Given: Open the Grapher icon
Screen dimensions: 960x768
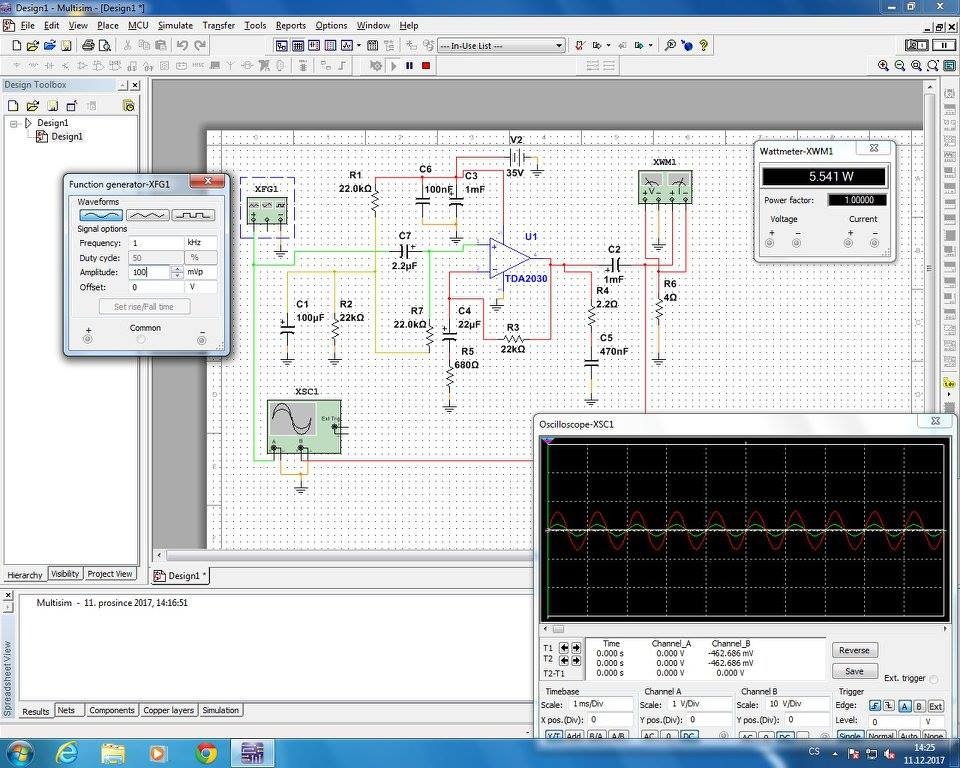Looking at the screenshot, I should (x=347, y=45).
